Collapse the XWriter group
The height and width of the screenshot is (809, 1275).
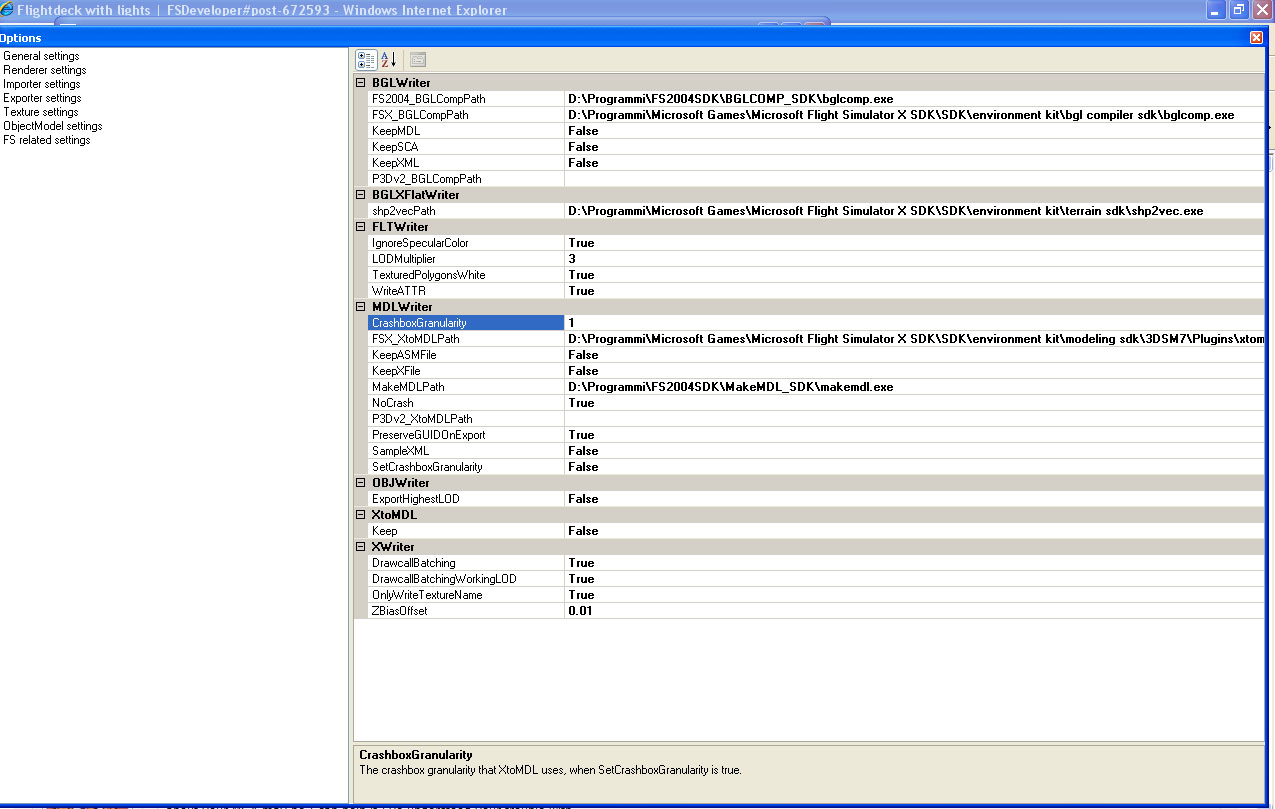(361, 547)
